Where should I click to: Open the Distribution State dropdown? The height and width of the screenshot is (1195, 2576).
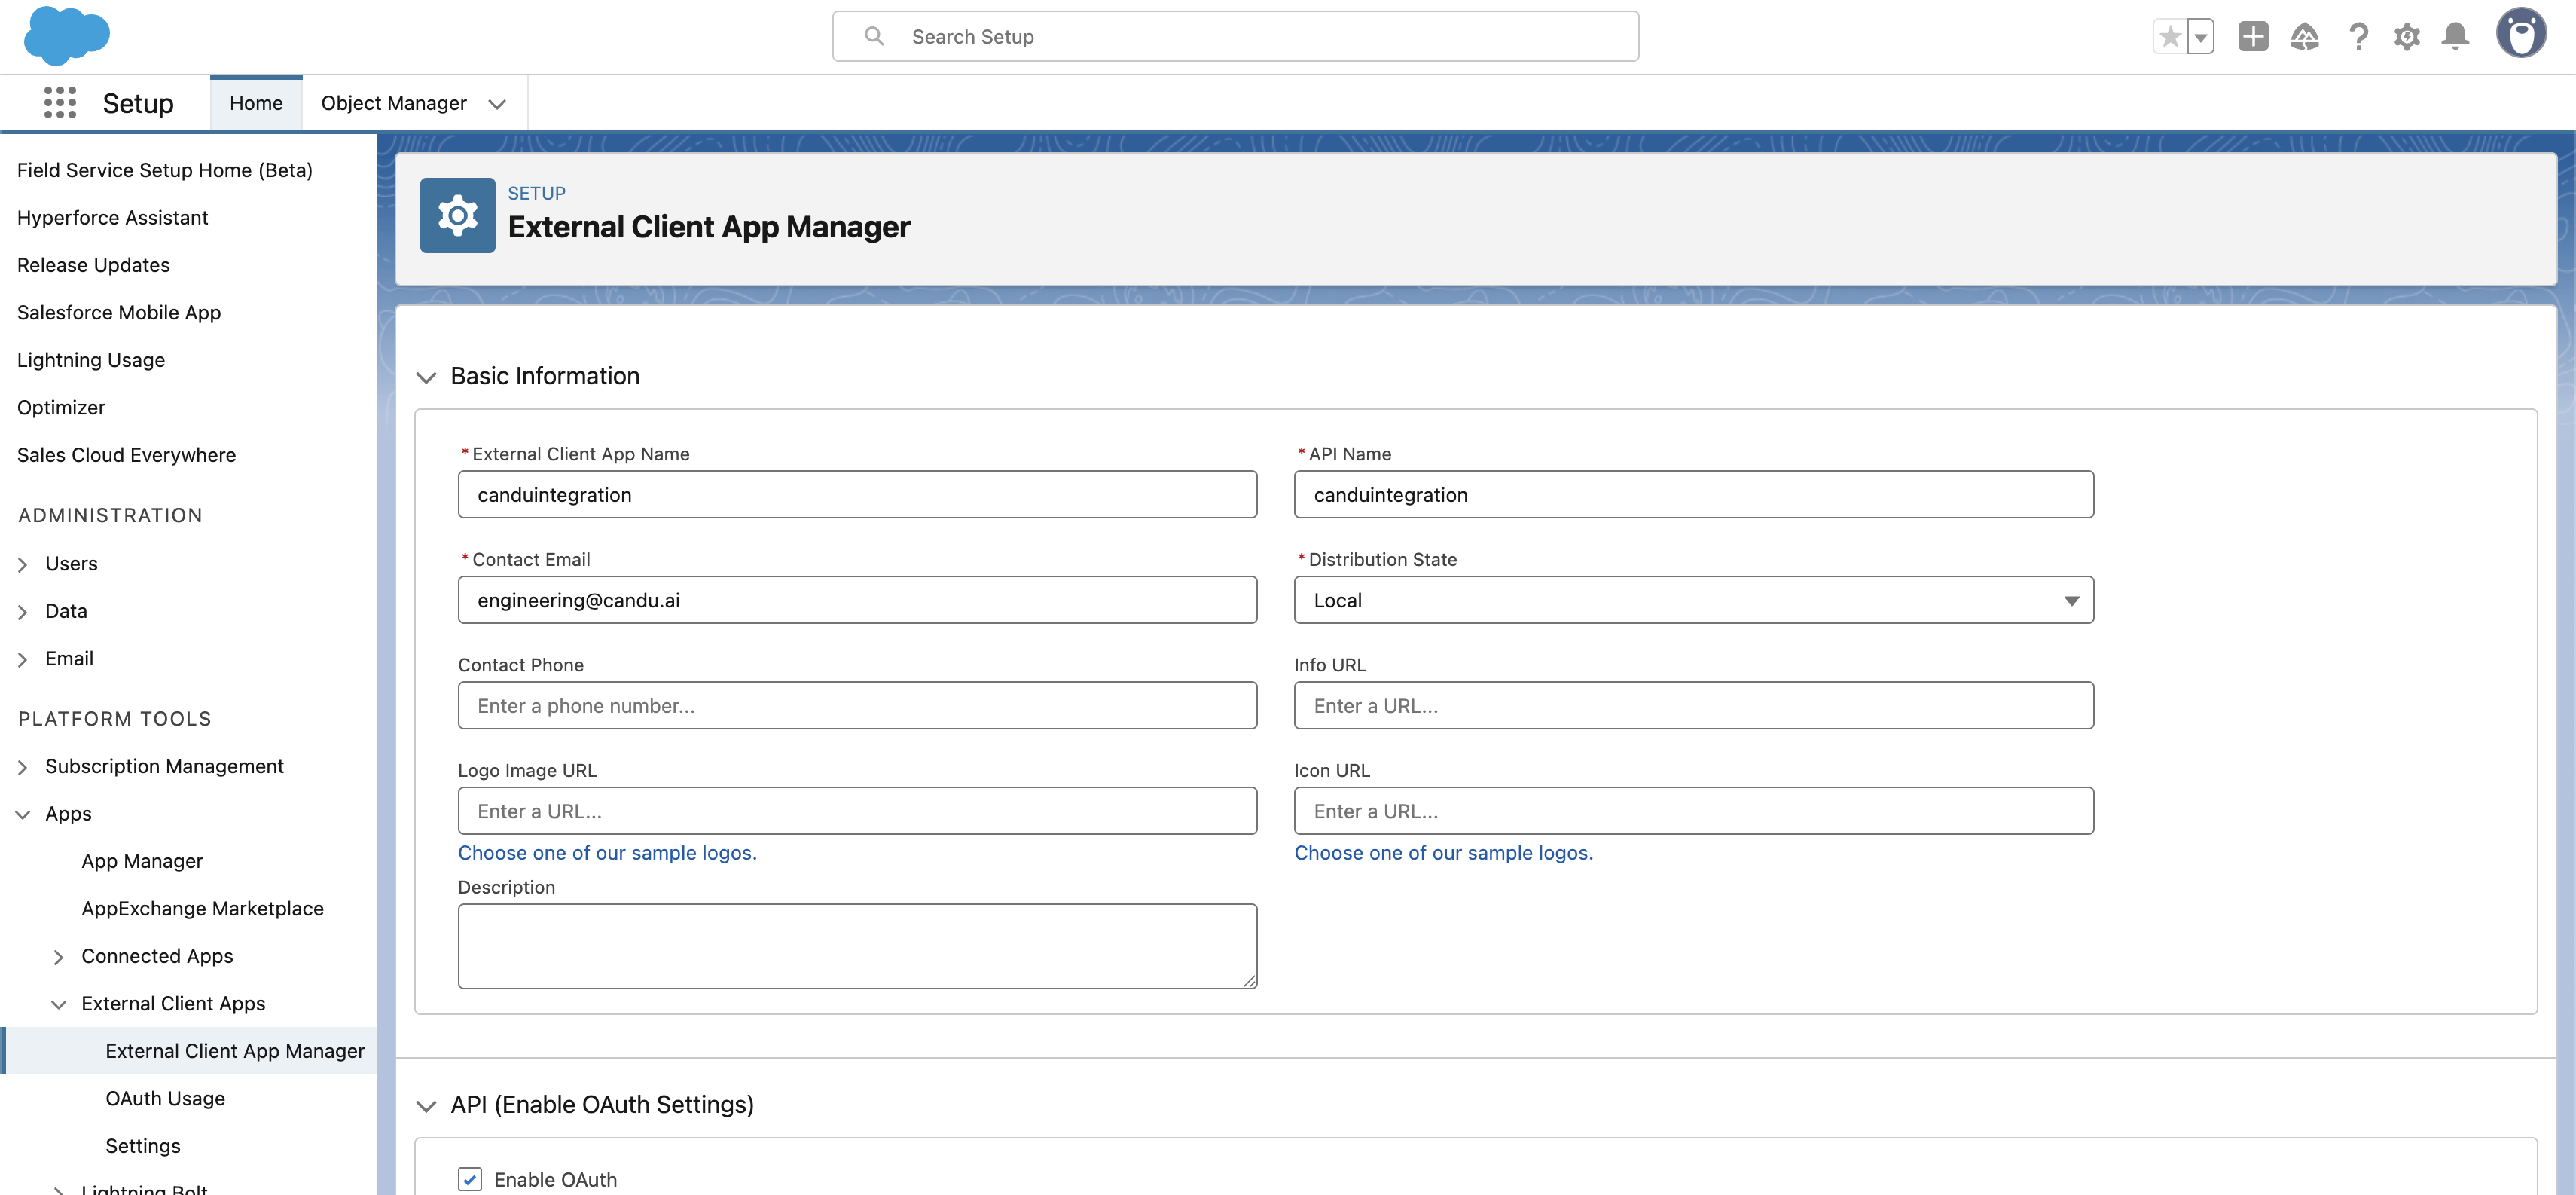pos(1693,600)
